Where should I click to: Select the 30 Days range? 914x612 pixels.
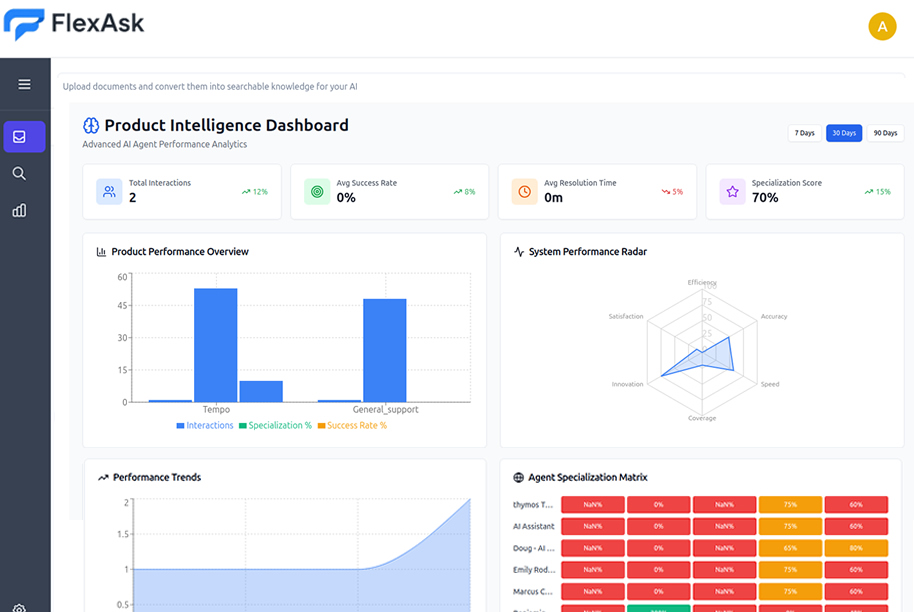(x=844, y=133)
